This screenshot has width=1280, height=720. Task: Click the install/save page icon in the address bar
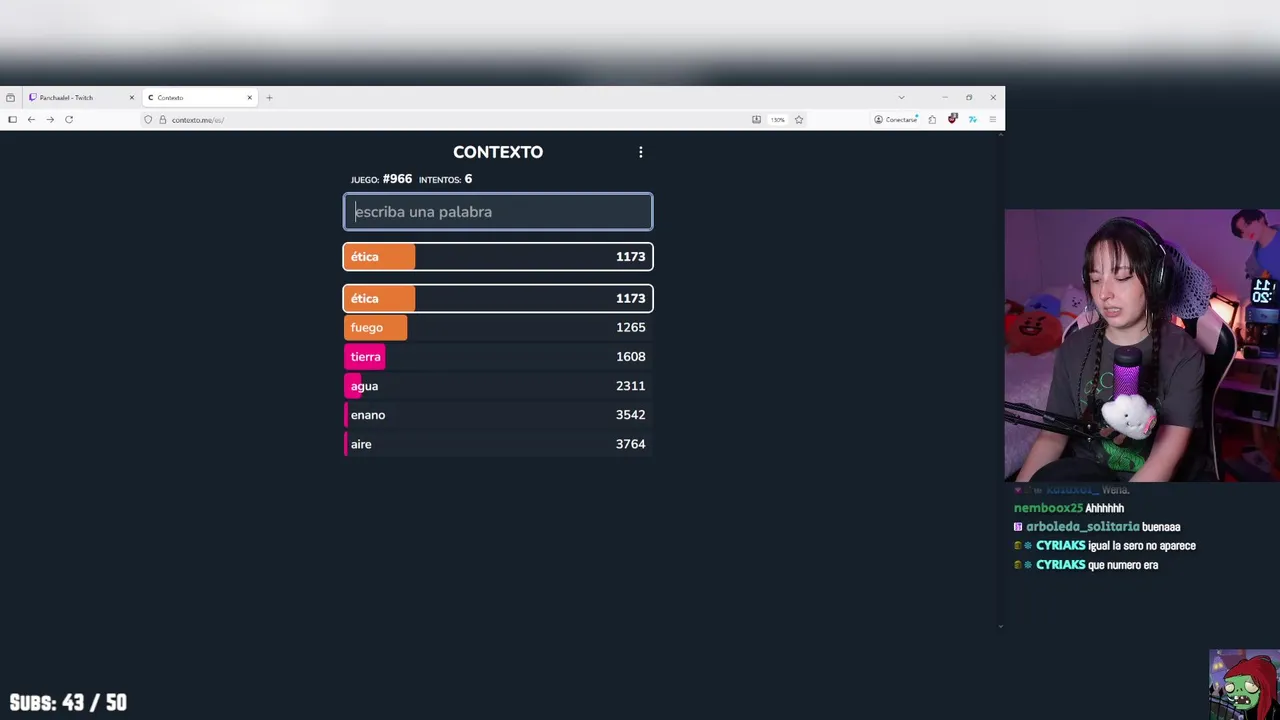pyautogui.click(x=756, y=120)
